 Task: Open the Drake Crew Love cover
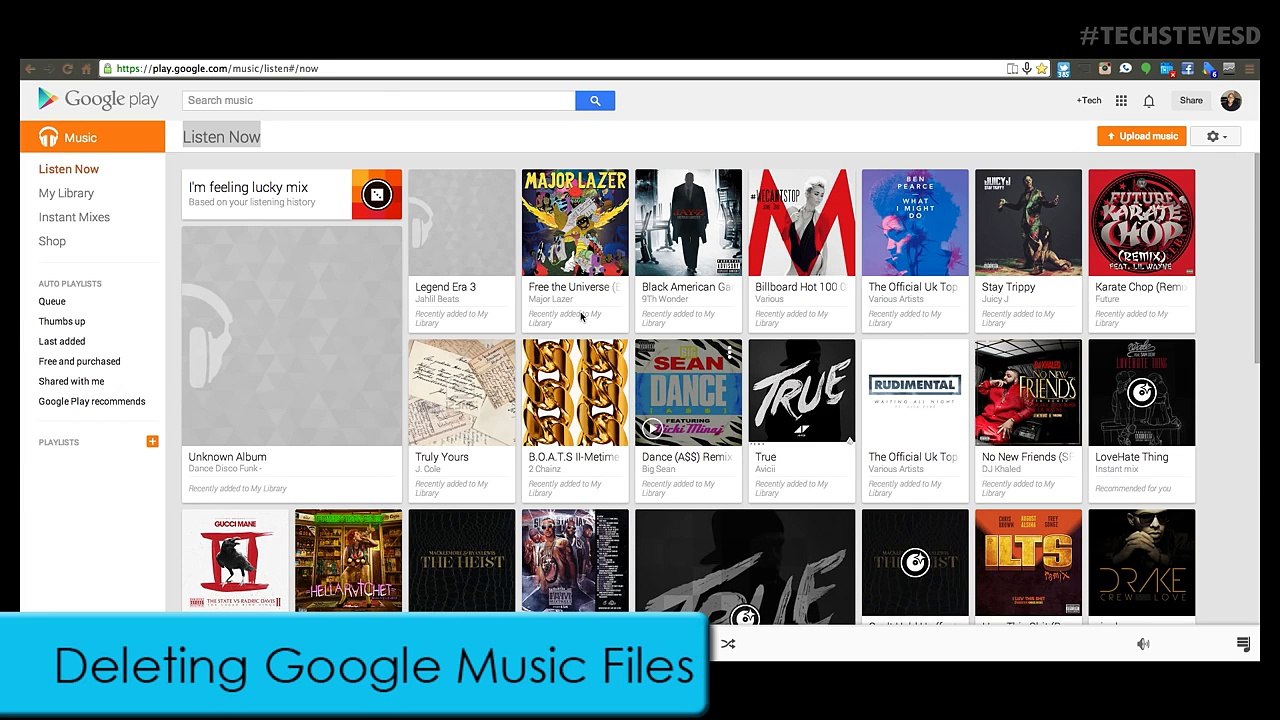click(x=1142, y=562)
